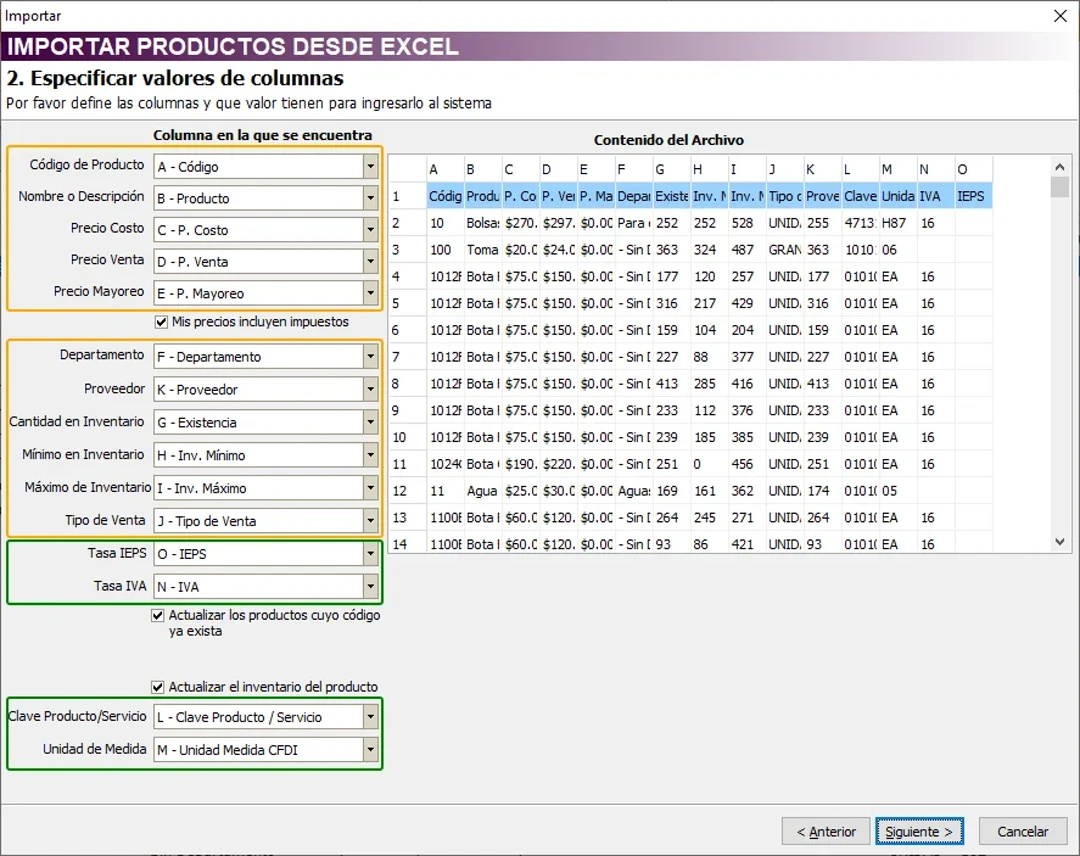Open the Unidad de Medida dropdown
The image size is (1080, 856).
click(370, 749)
